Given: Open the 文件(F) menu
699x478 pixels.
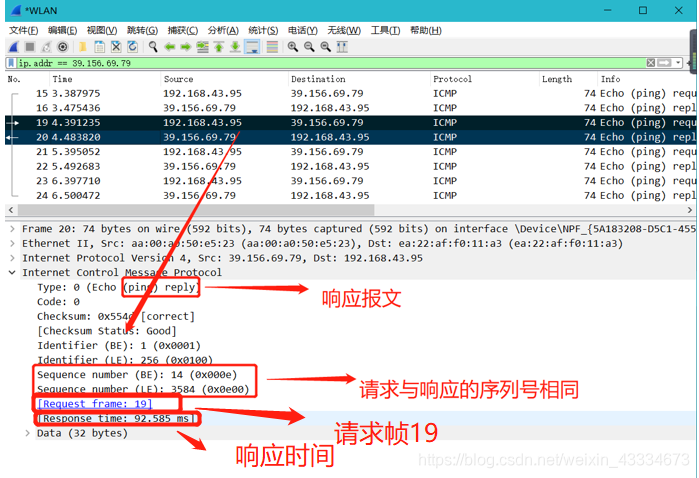Looking at the screenshot, I should tap(24, 30).
